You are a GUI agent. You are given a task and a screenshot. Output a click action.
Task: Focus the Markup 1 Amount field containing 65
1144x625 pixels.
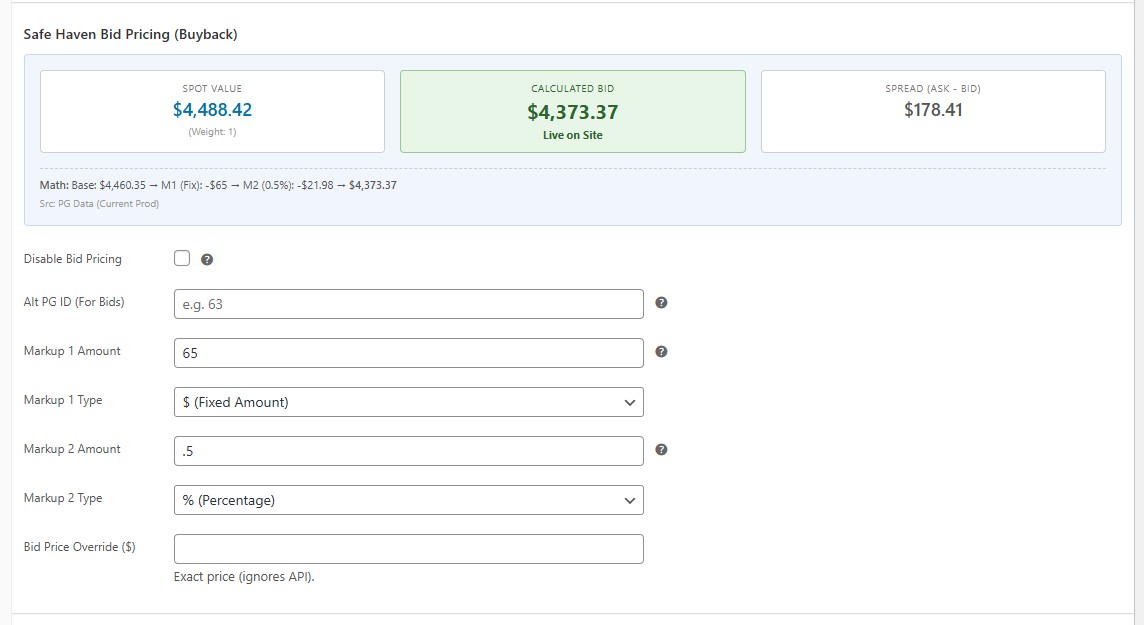click(x=408, y=353)
